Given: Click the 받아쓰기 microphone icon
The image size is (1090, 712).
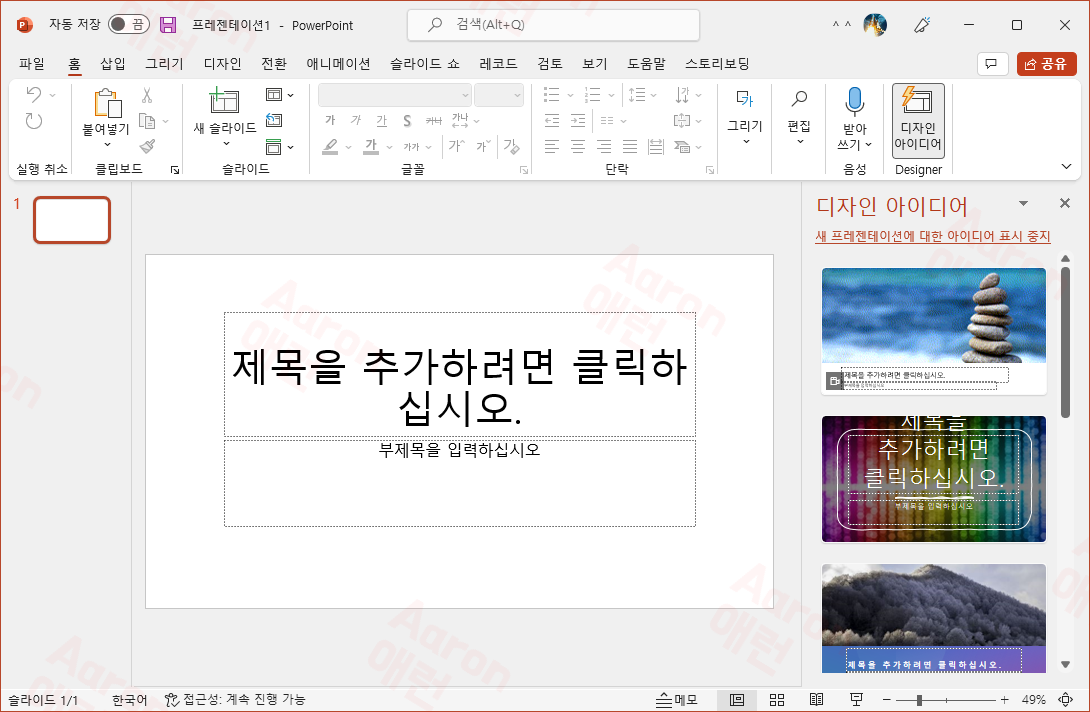Looking at the screenshot, I should (x=854, y=102).
